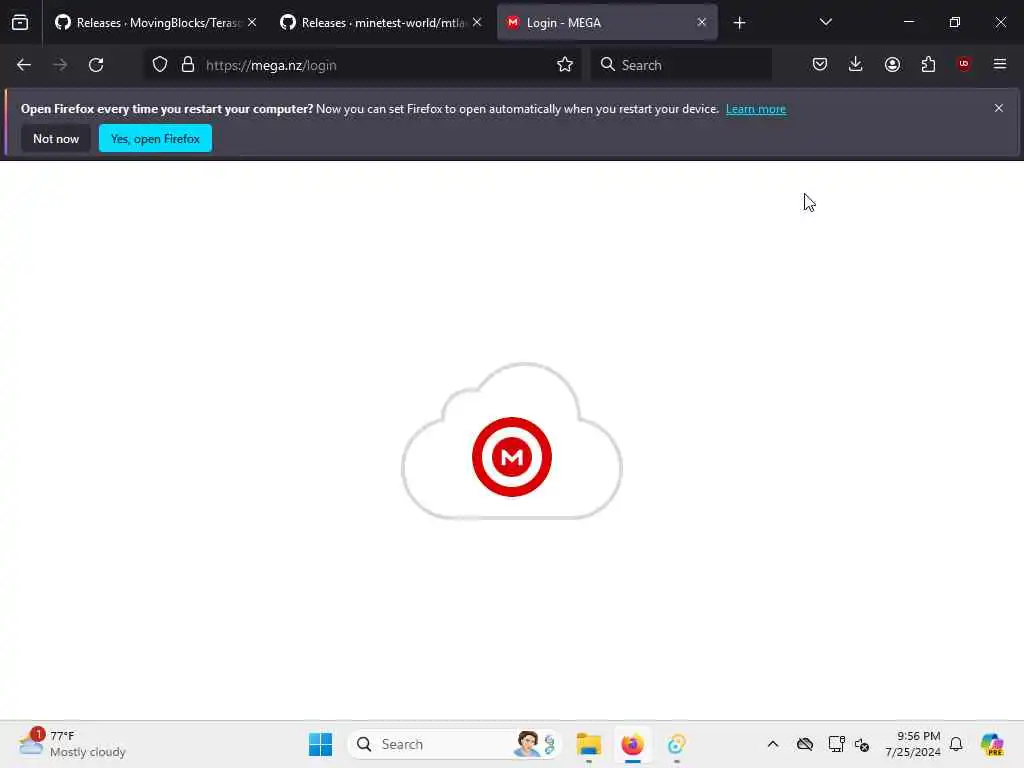
Task: Open the Extensions panel
Action: 928,65
